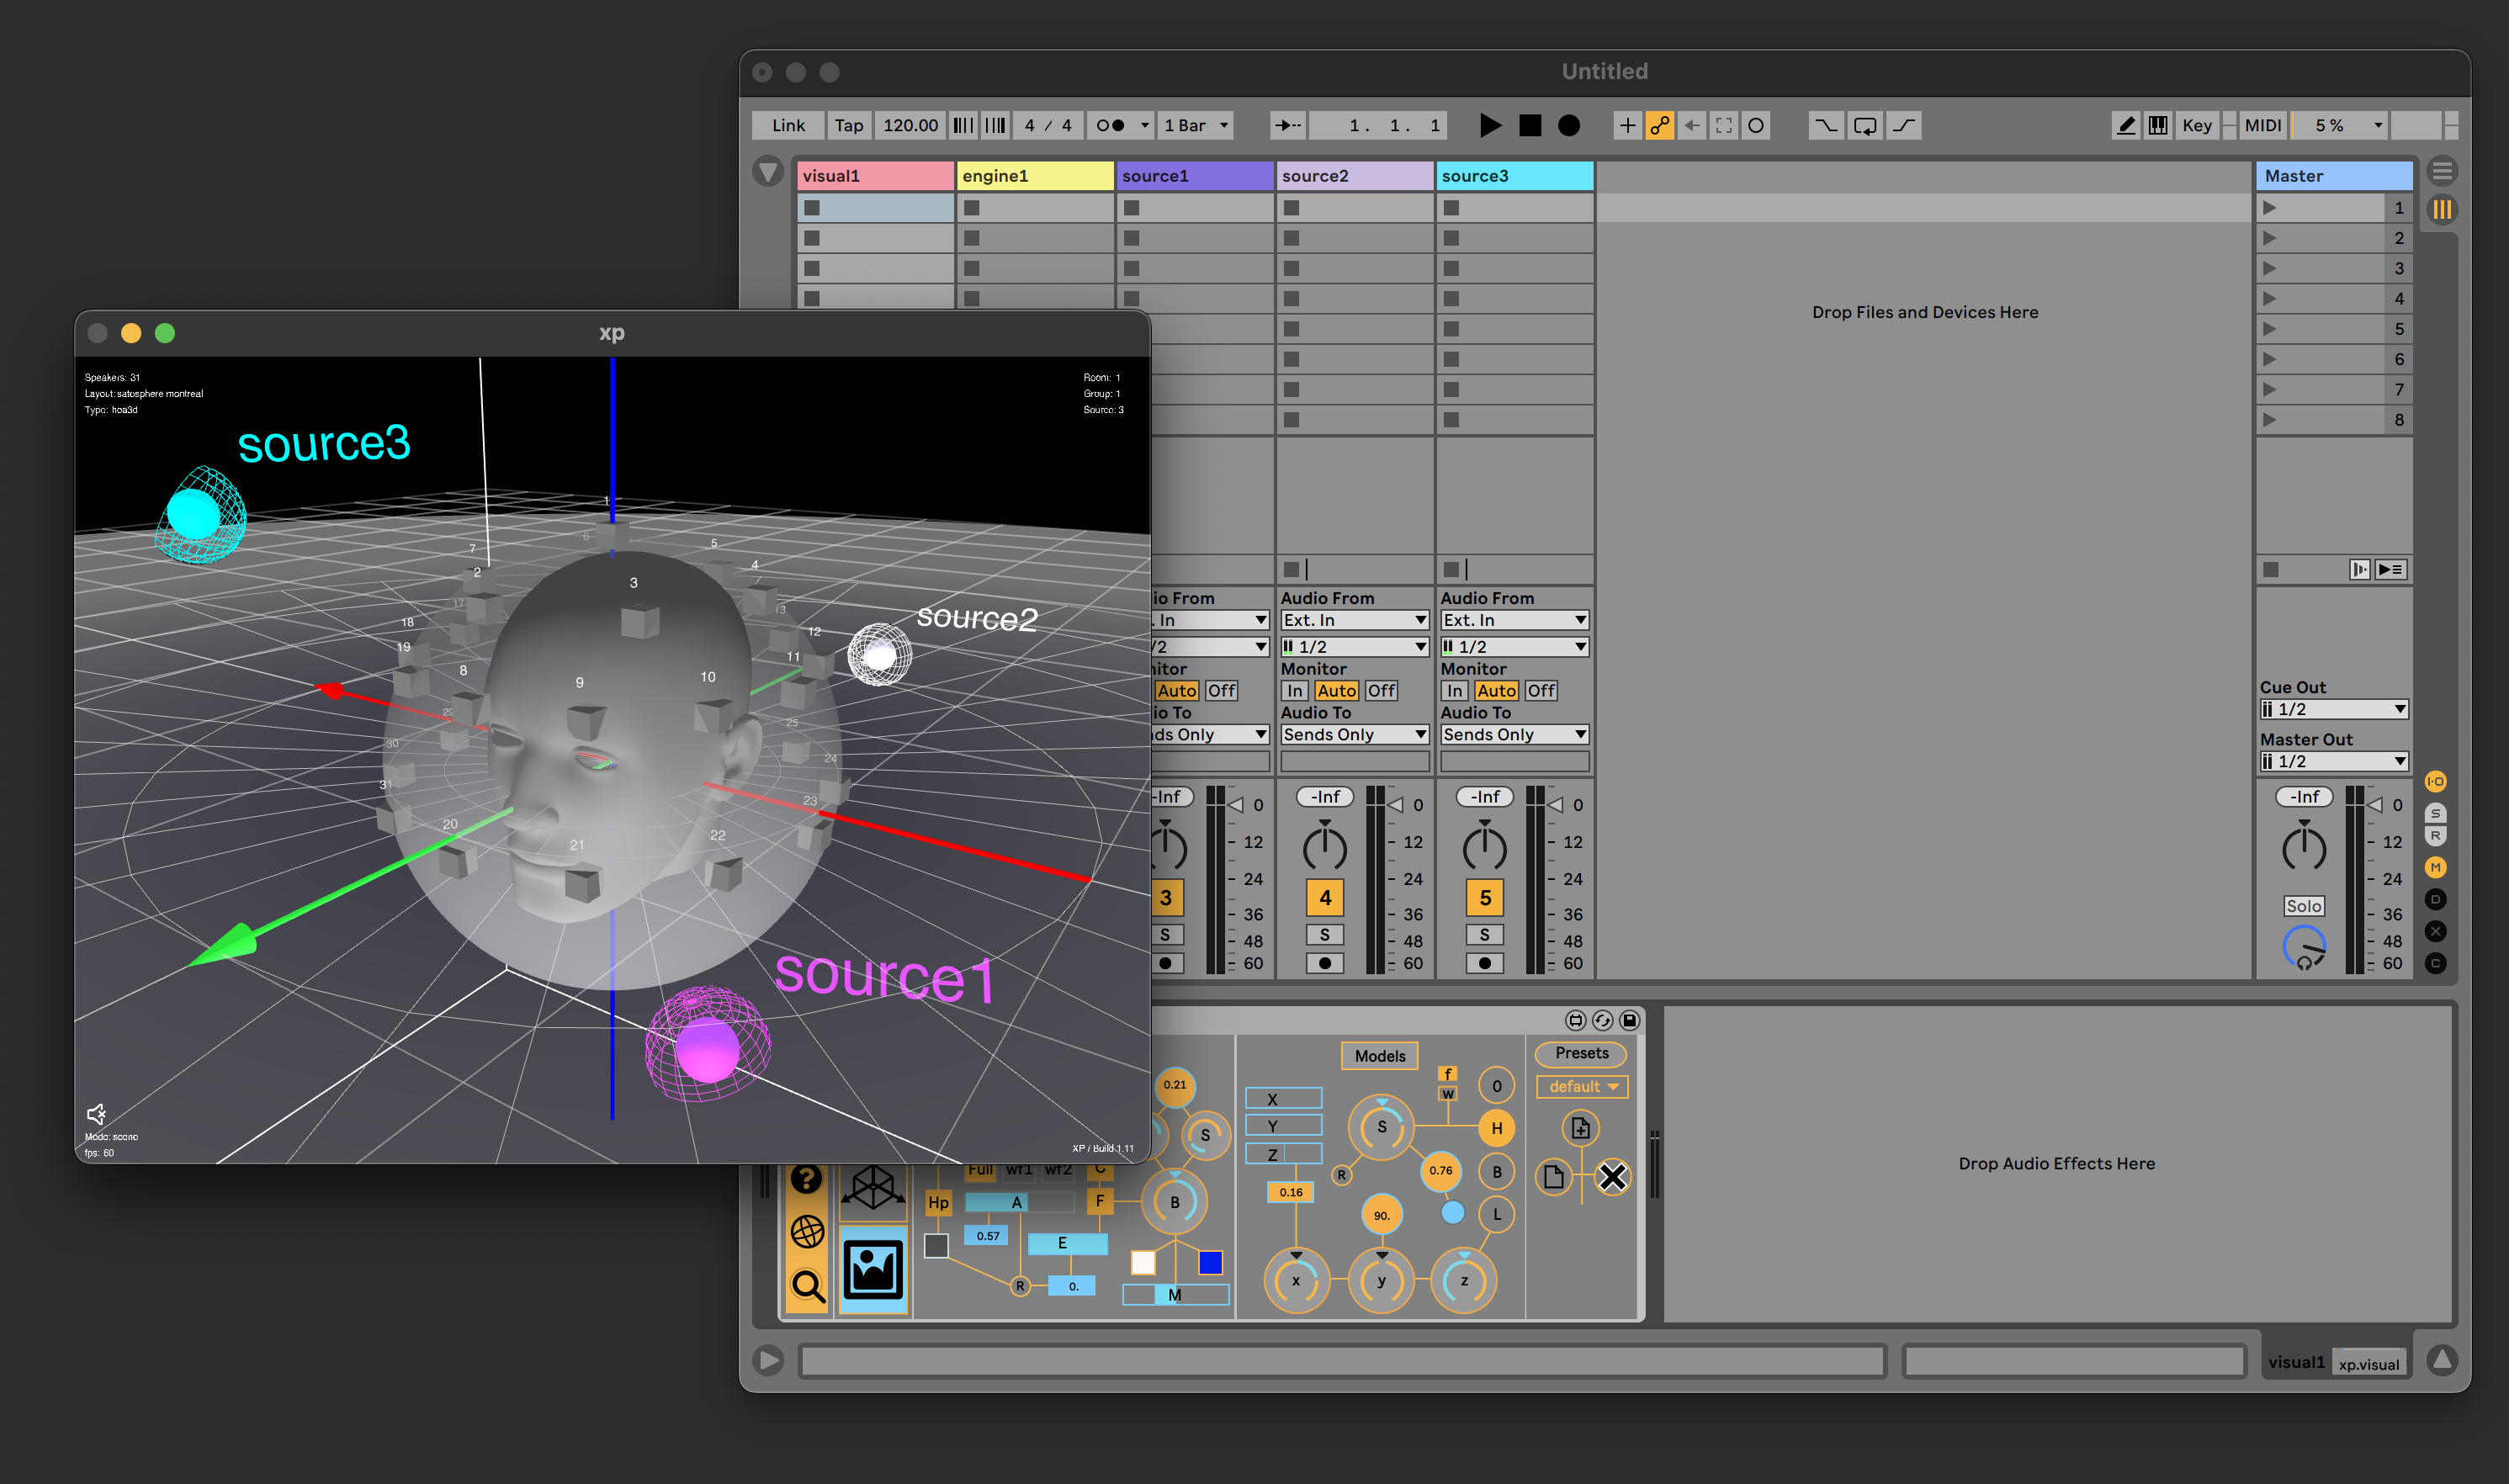
Task: Toggle the Follow arrow icon in transport
Action: [x=1287, y=125]
